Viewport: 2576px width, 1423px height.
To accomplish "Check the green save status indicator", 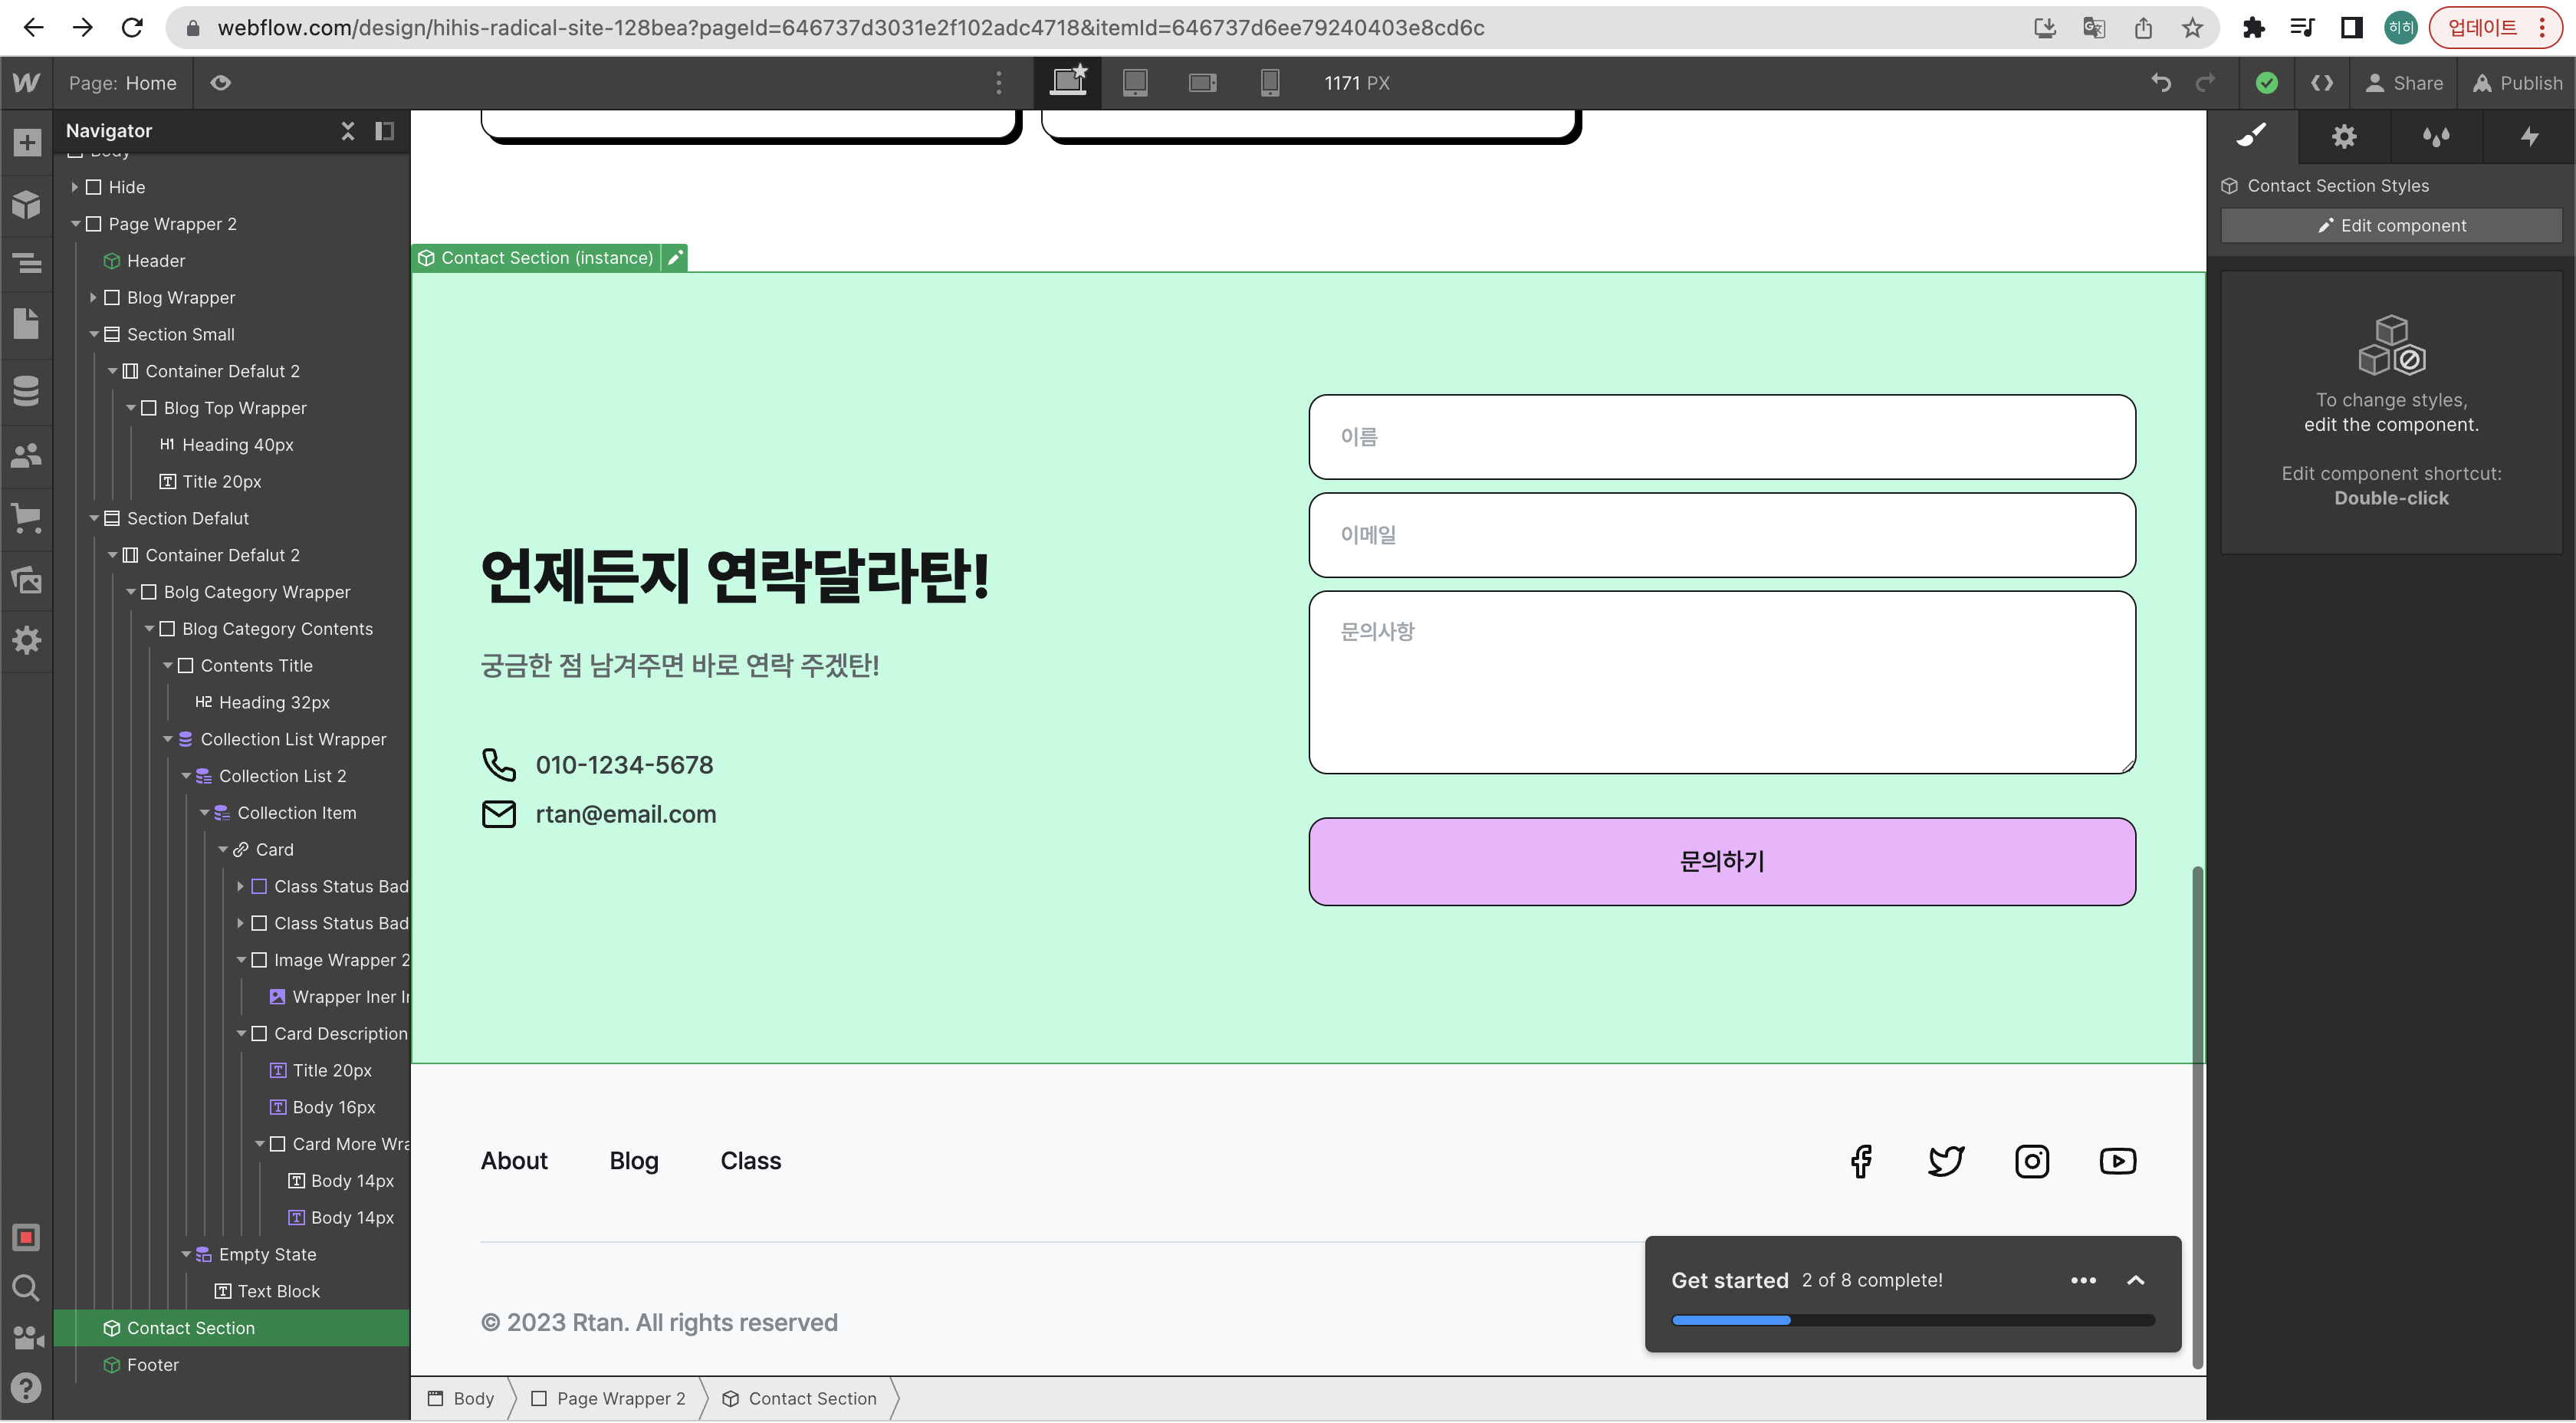I will point(2267,83).
